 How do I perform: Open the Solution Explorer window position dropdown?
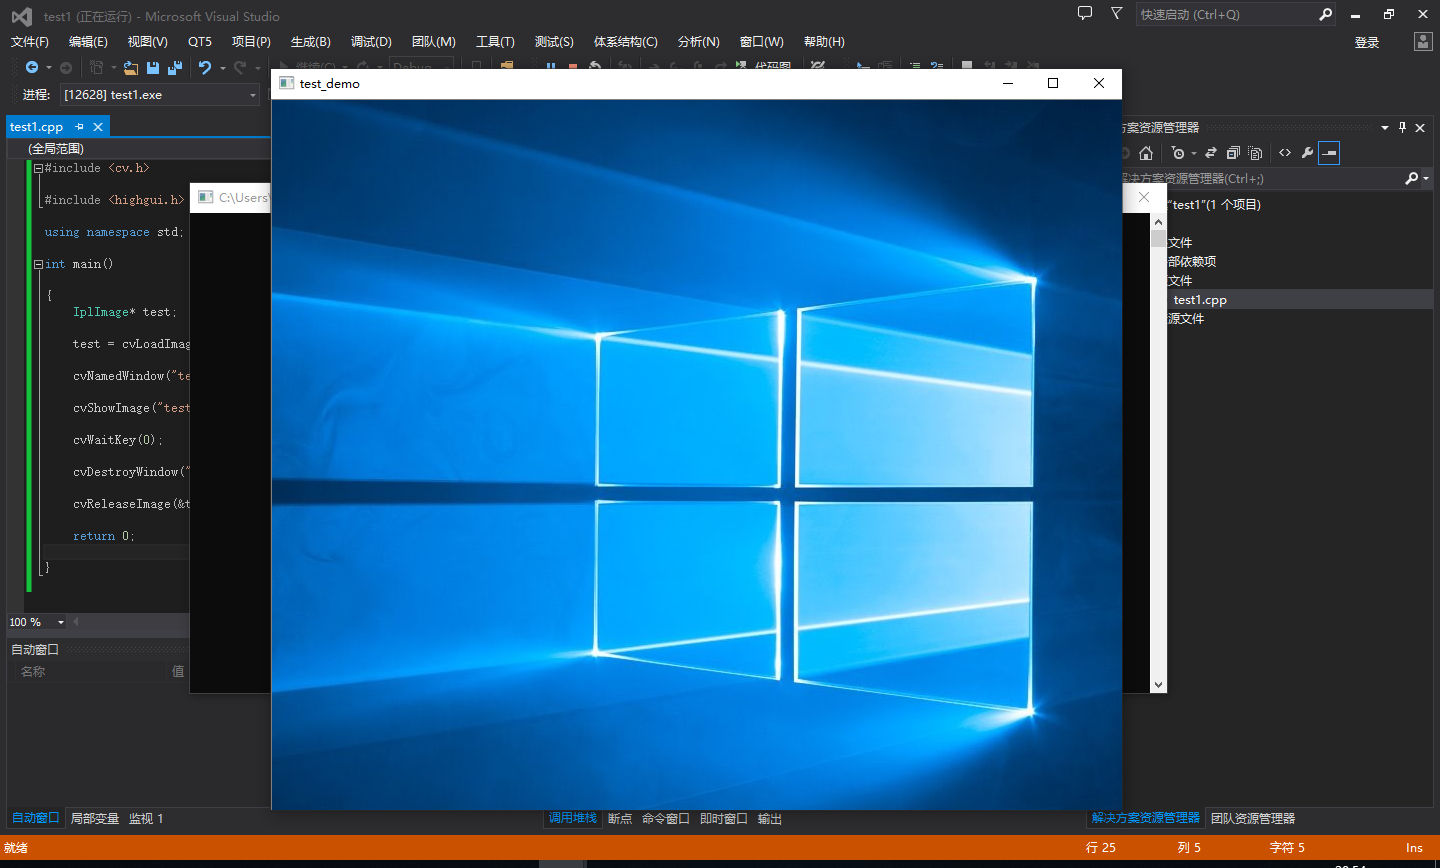click(x=1385, y=127)
